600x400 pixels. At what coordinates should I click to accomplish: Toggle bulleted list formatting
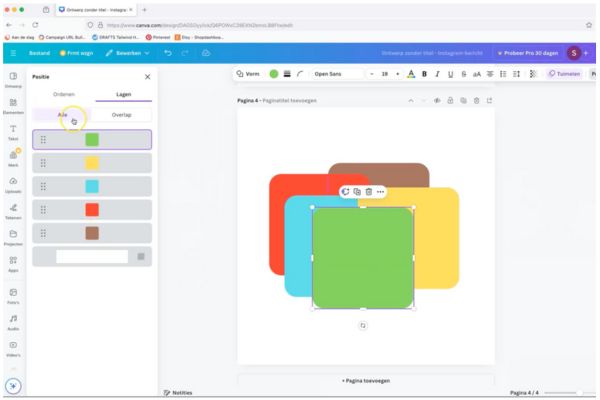(503, 74)
